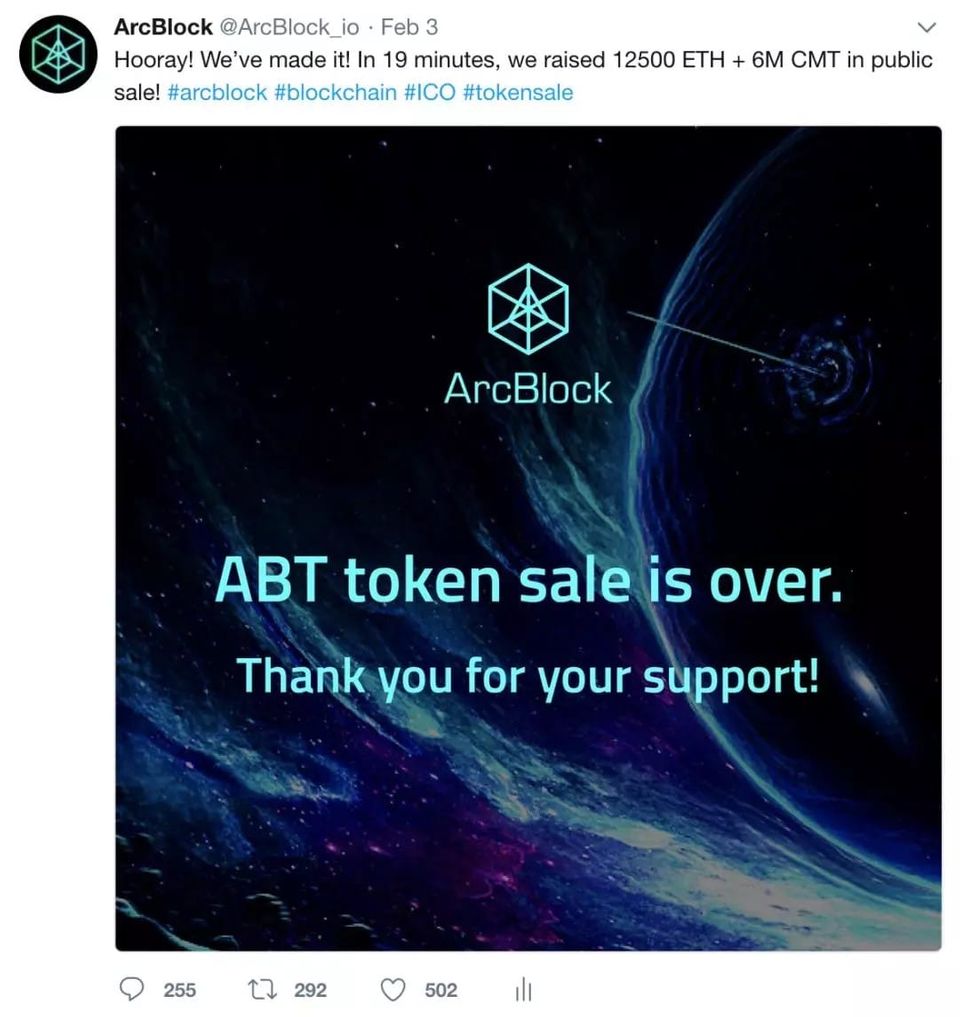This screenshot has width=960, height=1017.
Task: Follow the #ICO hashtag link
Action: click(430, 92)
